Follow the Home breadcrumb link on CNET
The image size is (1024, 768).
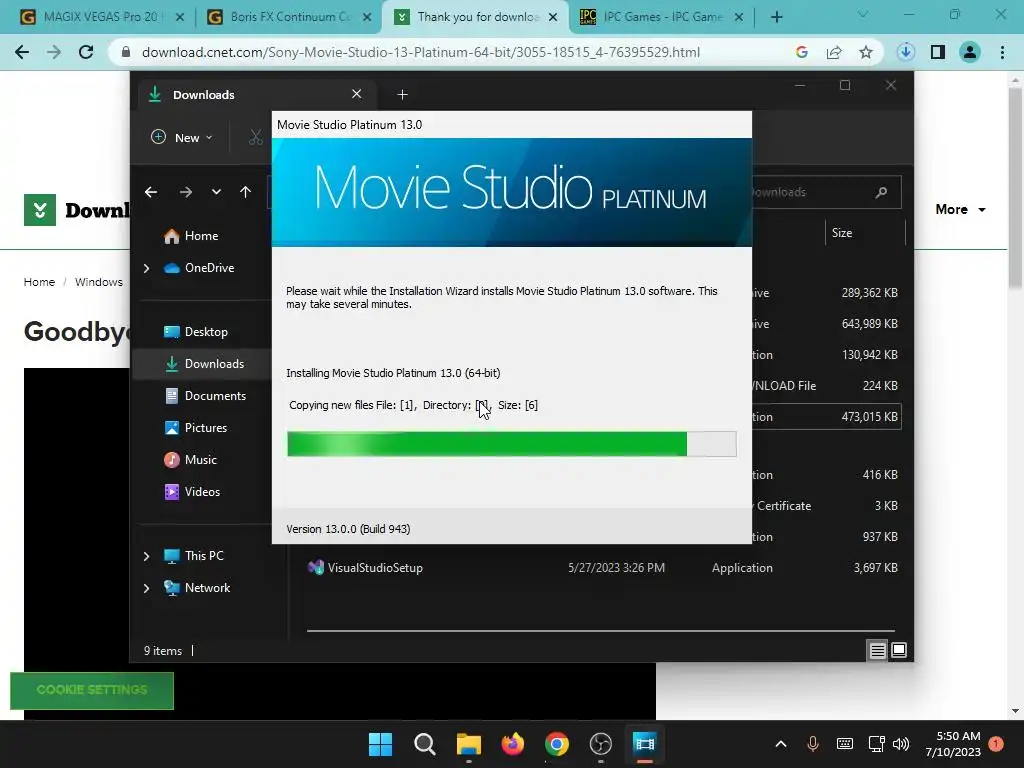coord(39,282)
